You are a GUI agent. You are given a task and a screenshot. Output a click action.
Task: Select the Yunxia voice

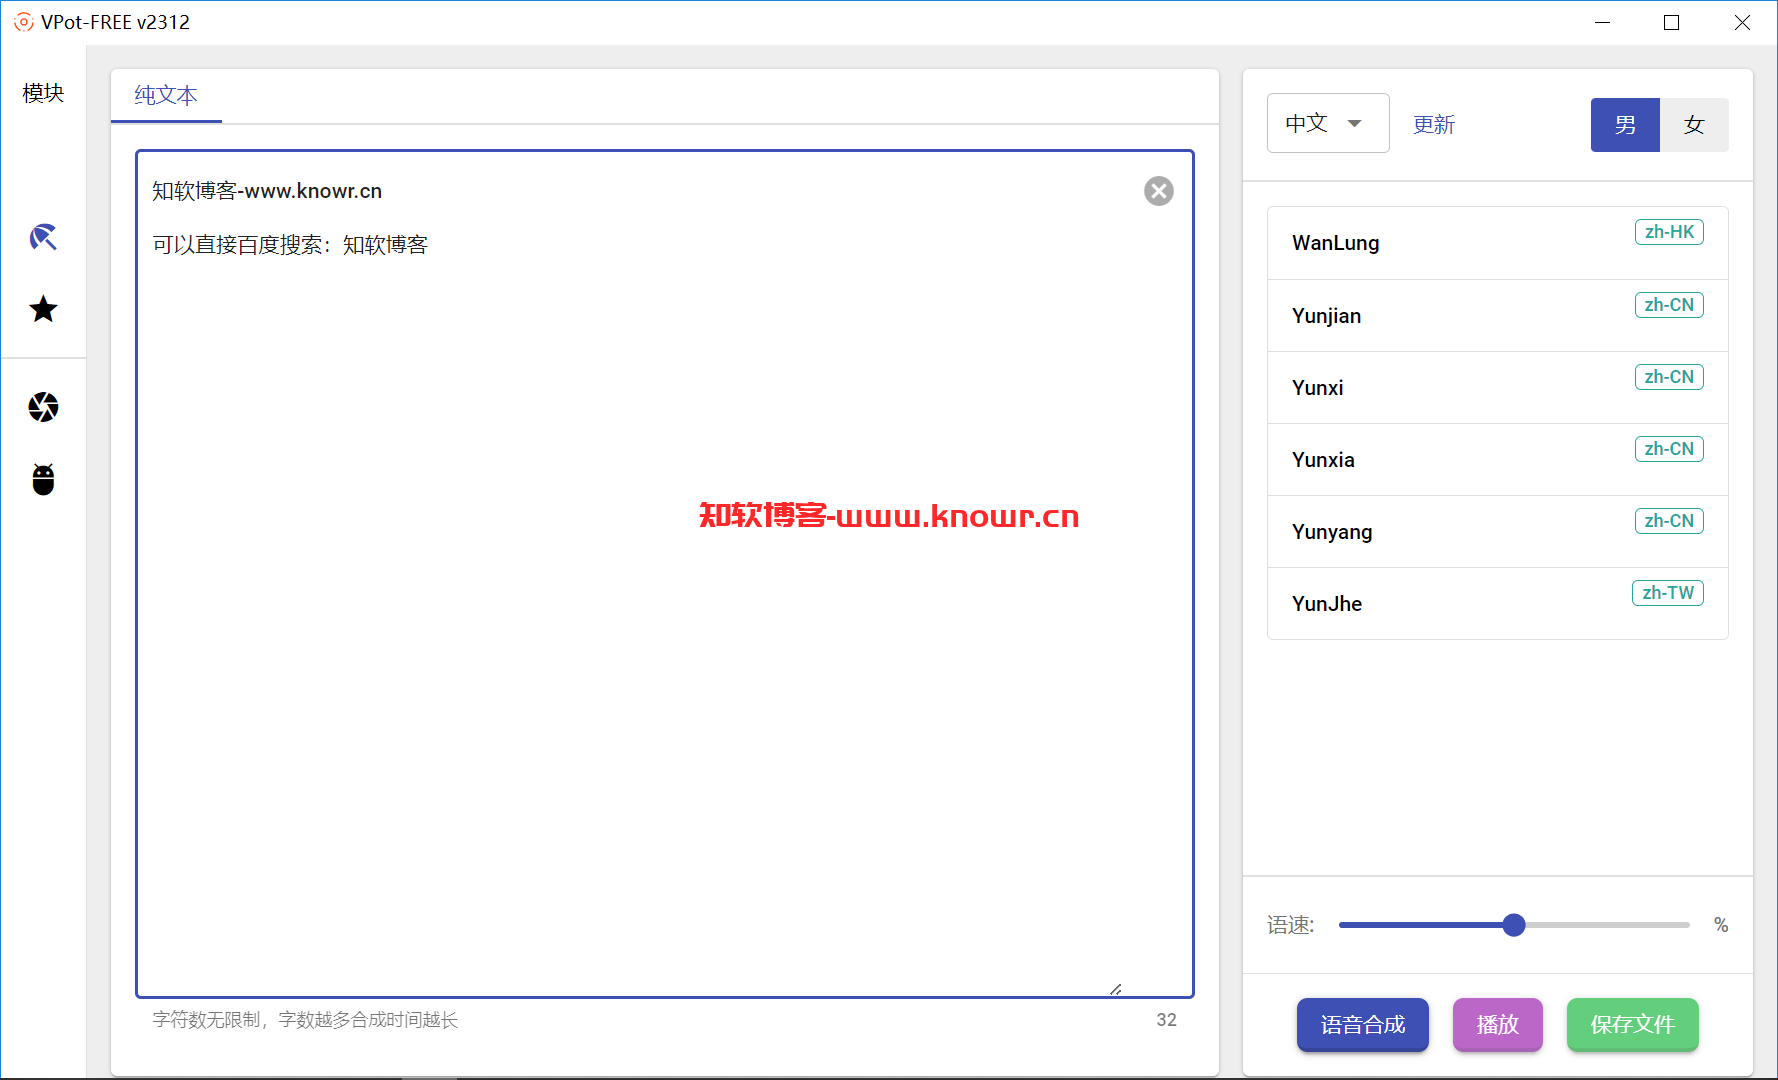[x=1498, y=460]
